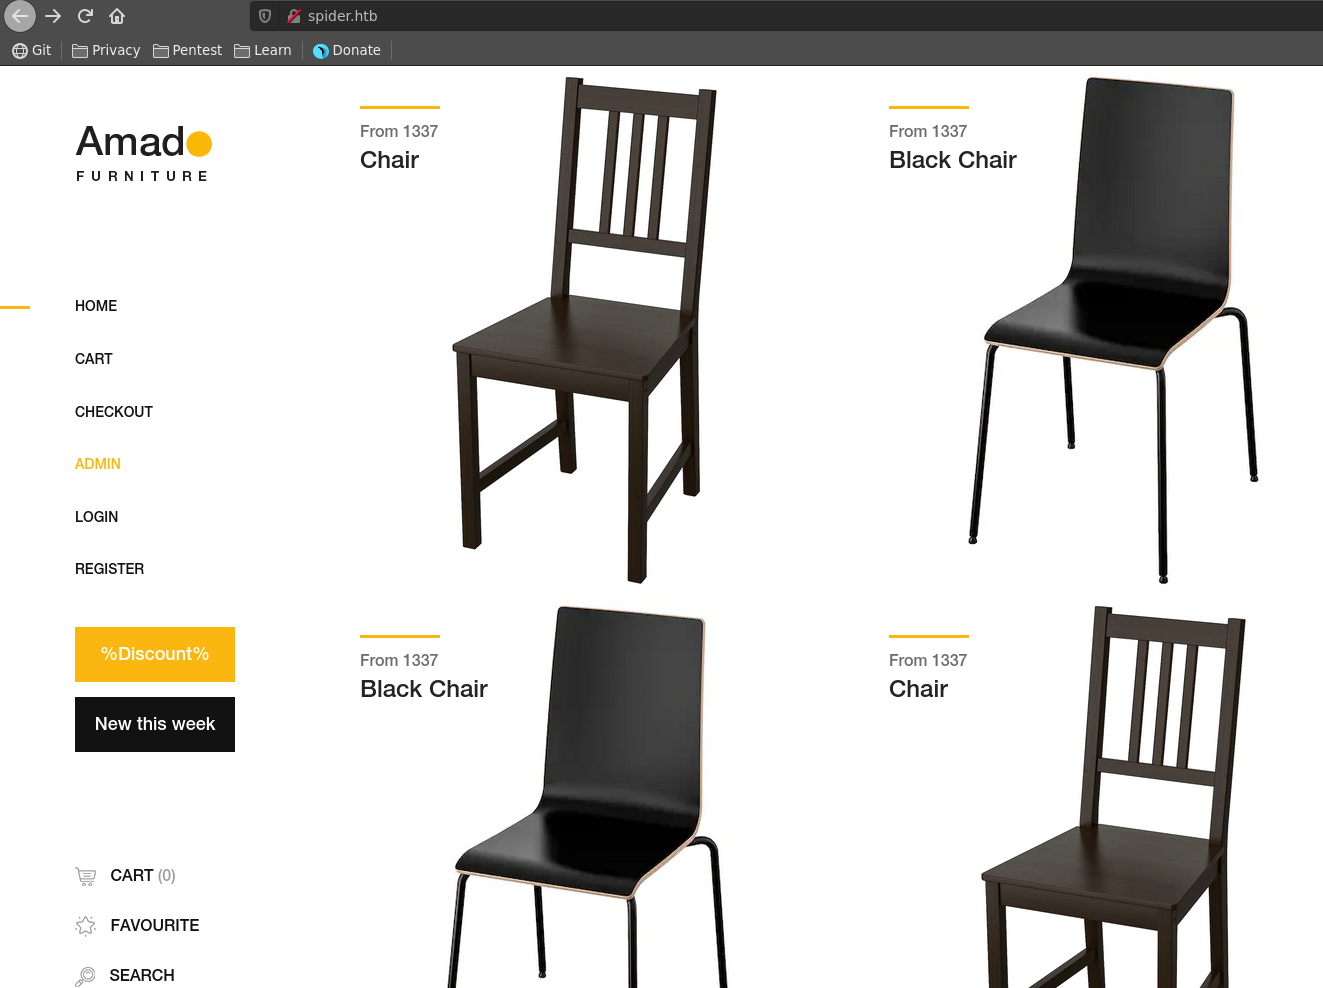Click the %Discount% button
This screenshot has width=1323, height=988.
point(155,654)
